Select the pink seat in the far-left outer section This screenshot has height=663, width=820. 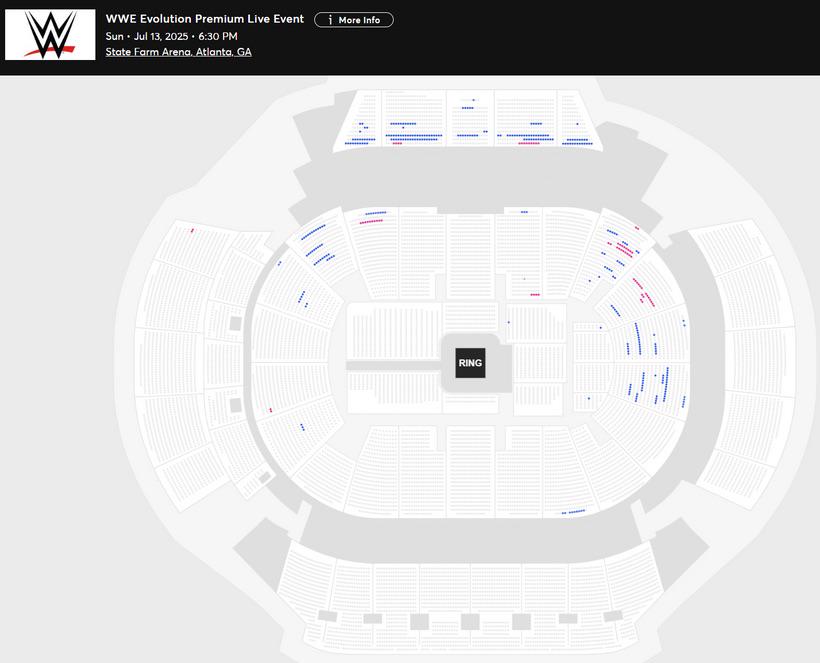coord(192,230)
